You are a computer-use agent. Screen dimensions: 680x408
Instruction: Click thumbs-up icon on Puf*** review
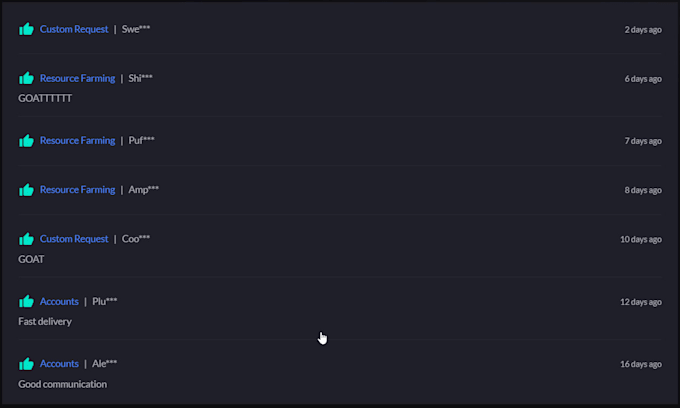[x=26, y=140]
